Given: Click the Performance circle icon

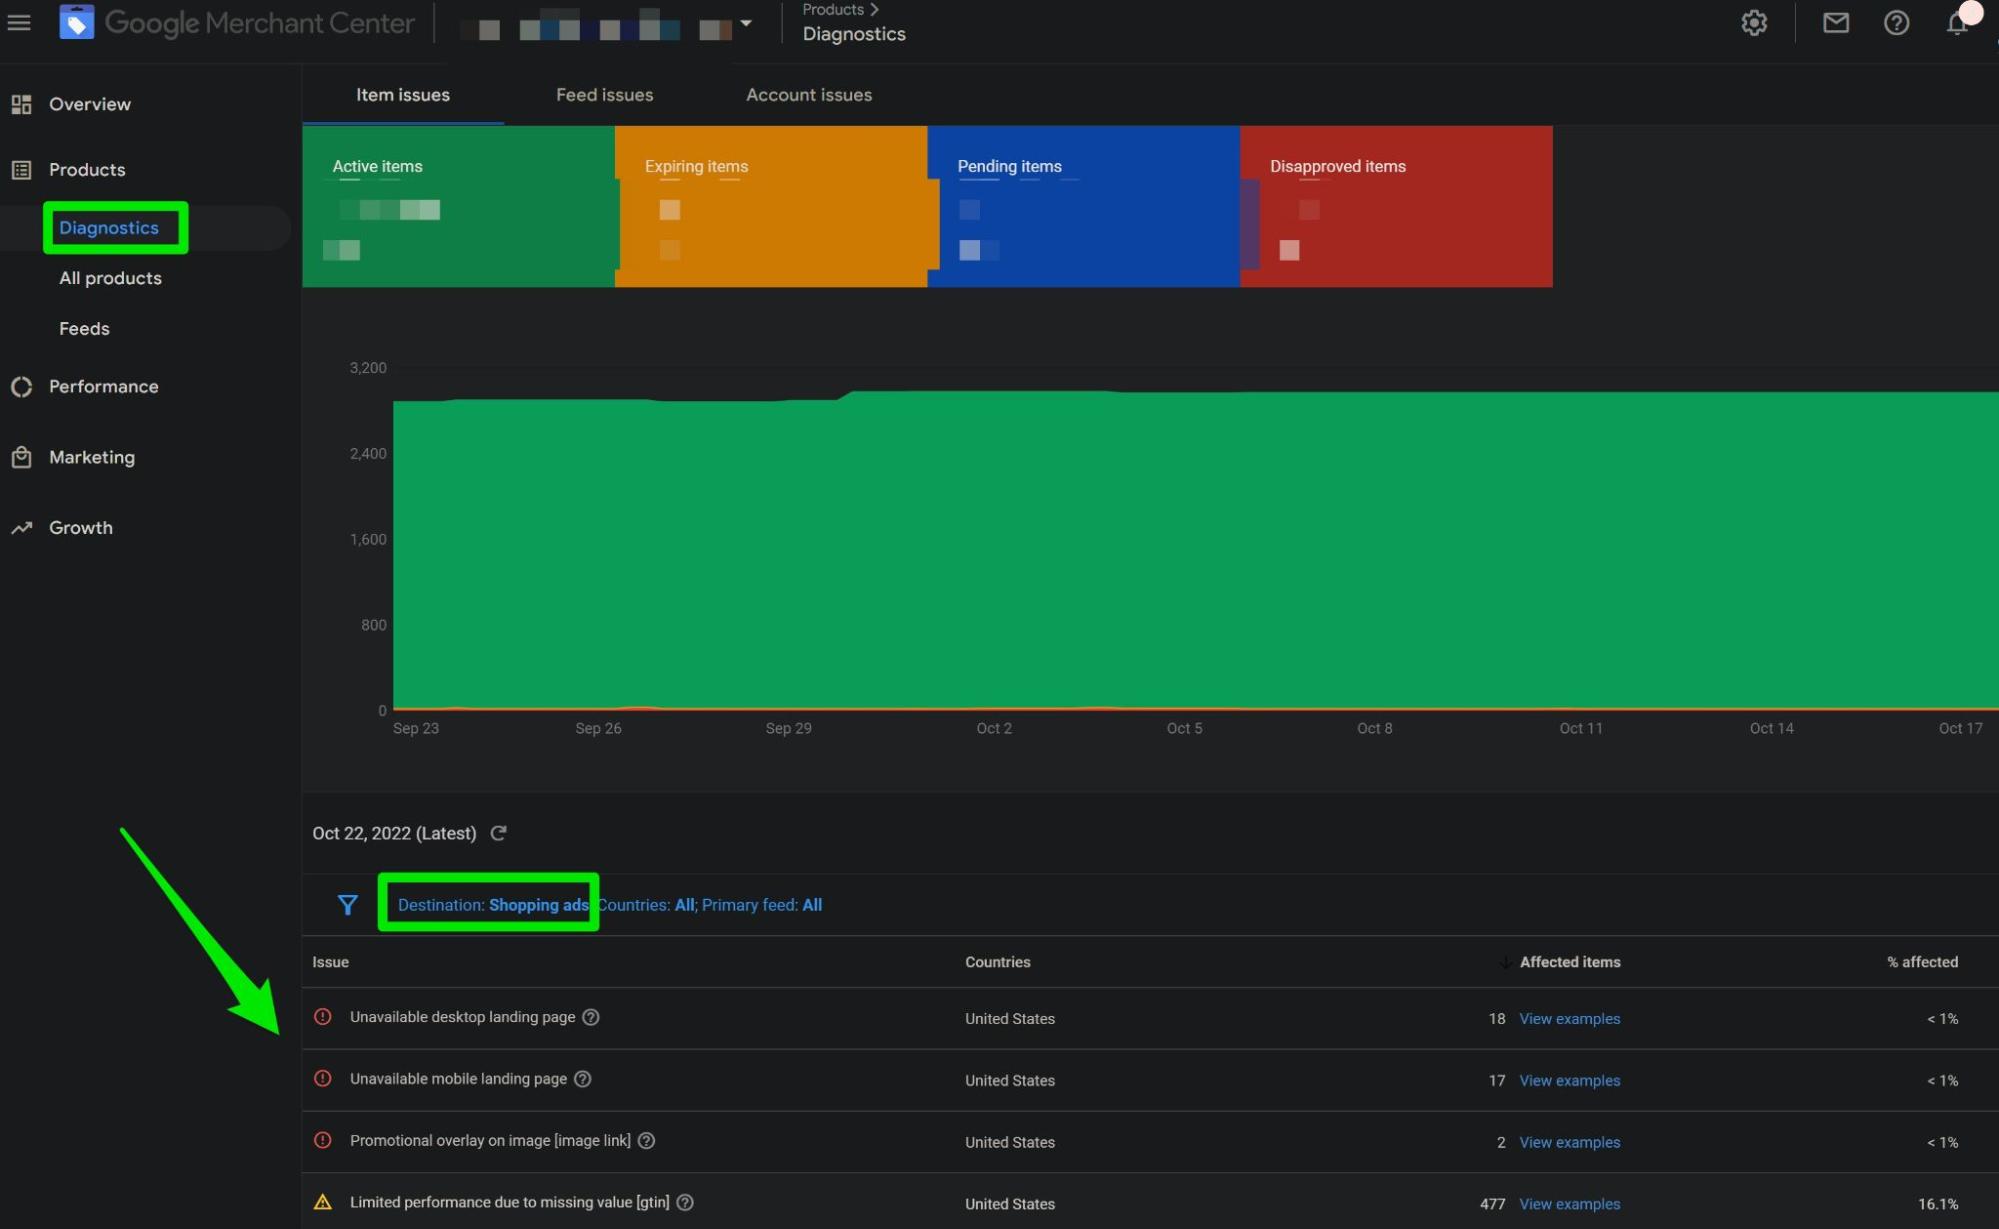Looking at the screenshot, I should 21,387.
